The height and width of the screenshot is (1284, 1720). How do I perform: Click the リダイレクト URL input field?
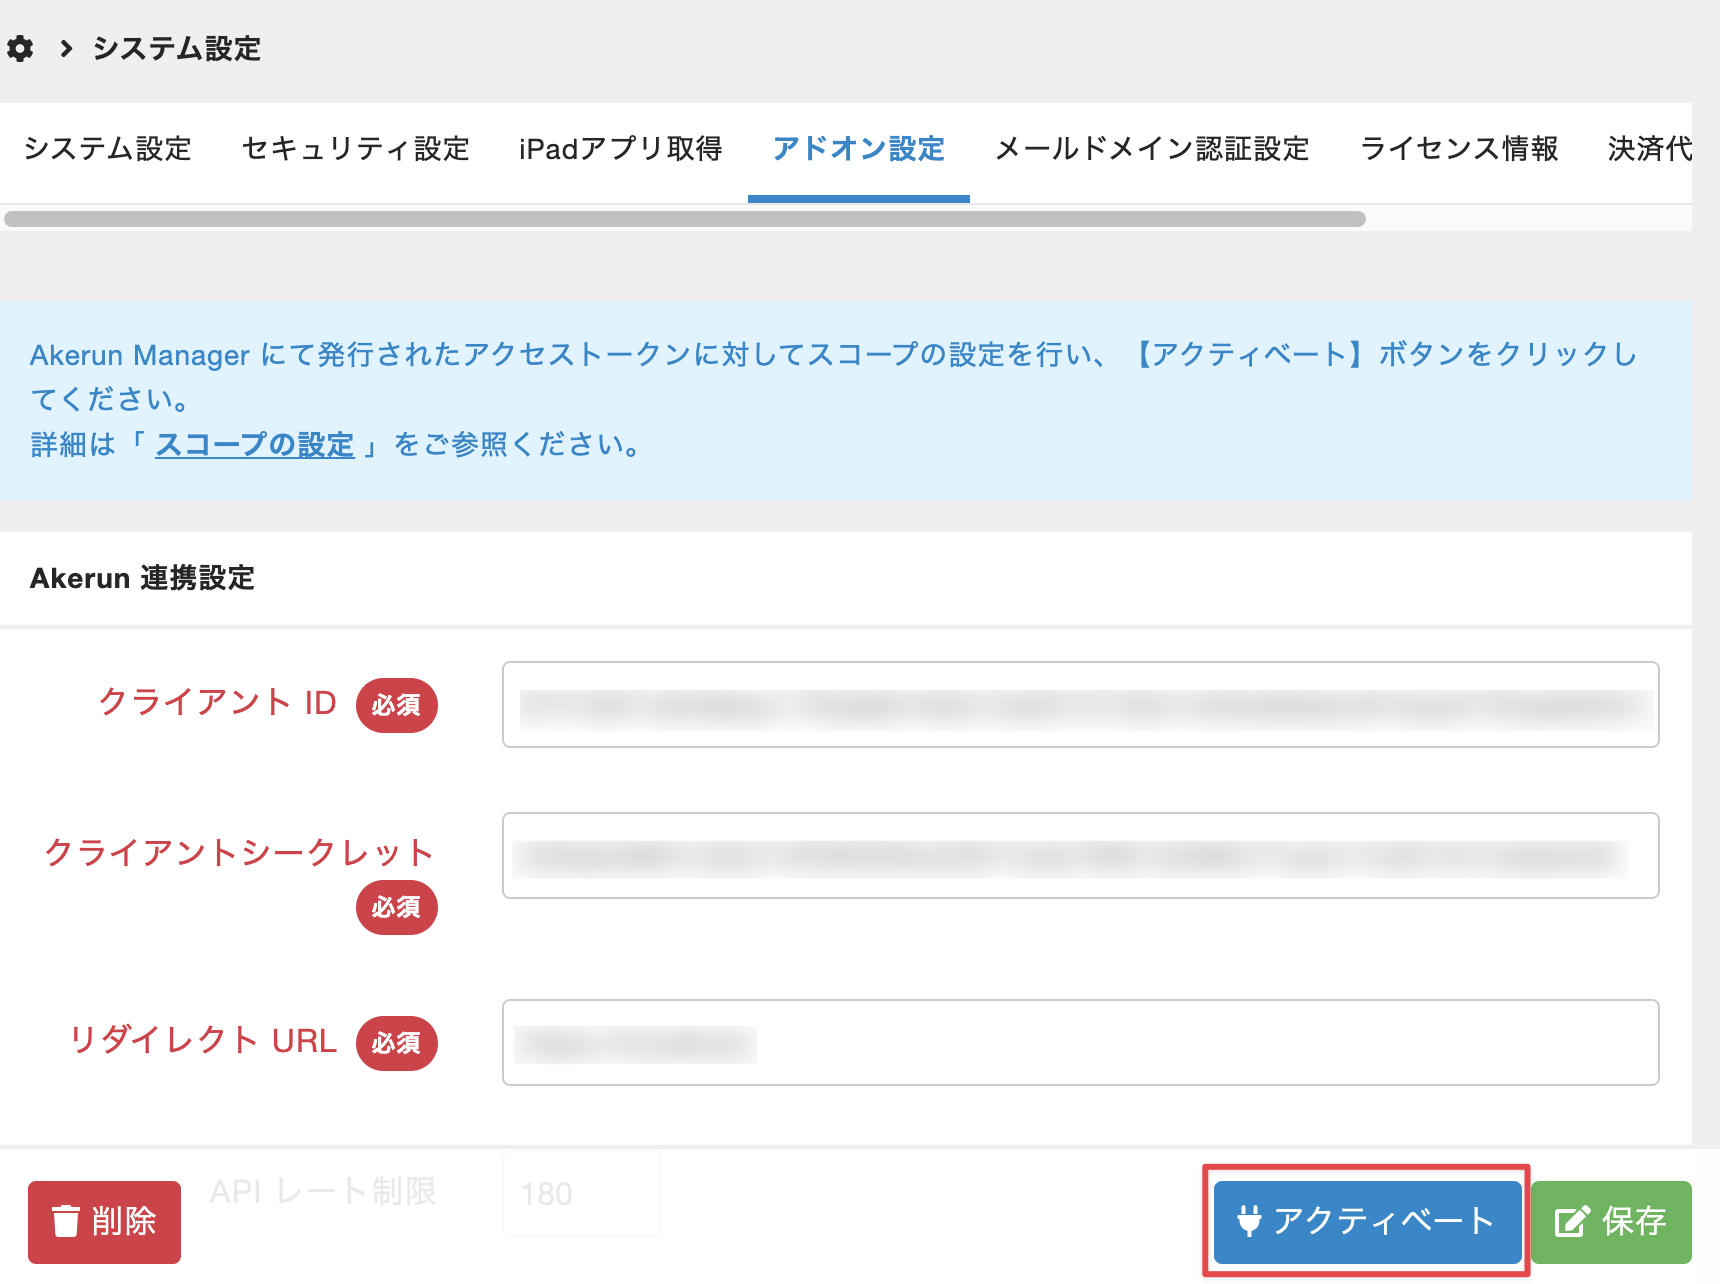[1080, 1043]
